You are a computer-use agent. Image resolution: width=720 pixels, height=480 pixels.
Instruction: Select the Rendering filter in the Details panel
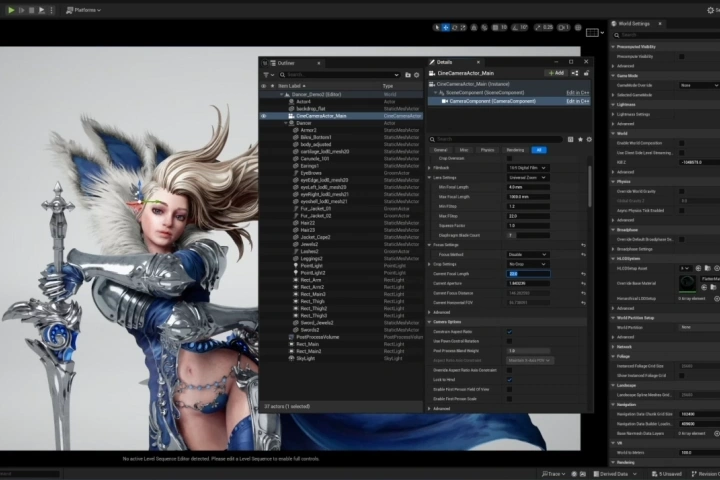[x=515, y=150]
